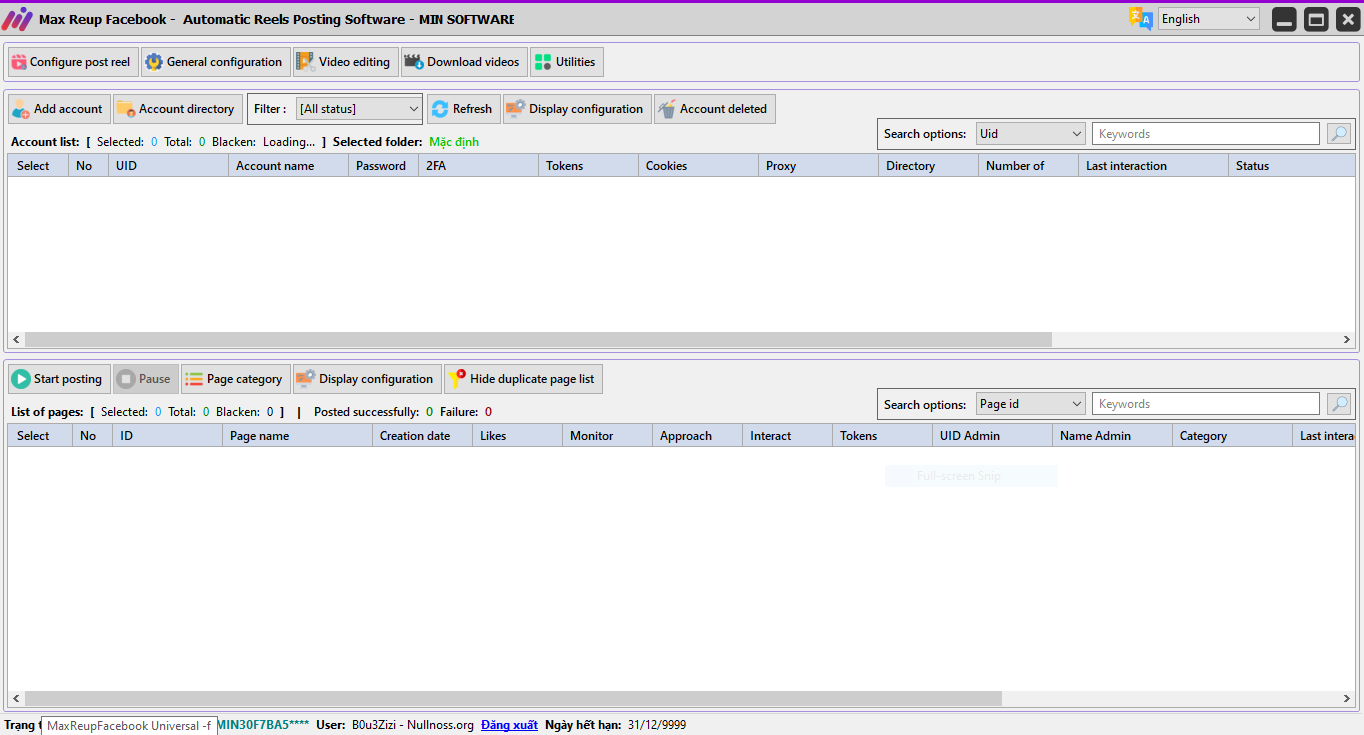1364x735 pixels.
Task: Open the language selector dropdown
Action: (x=1209, y=19)
